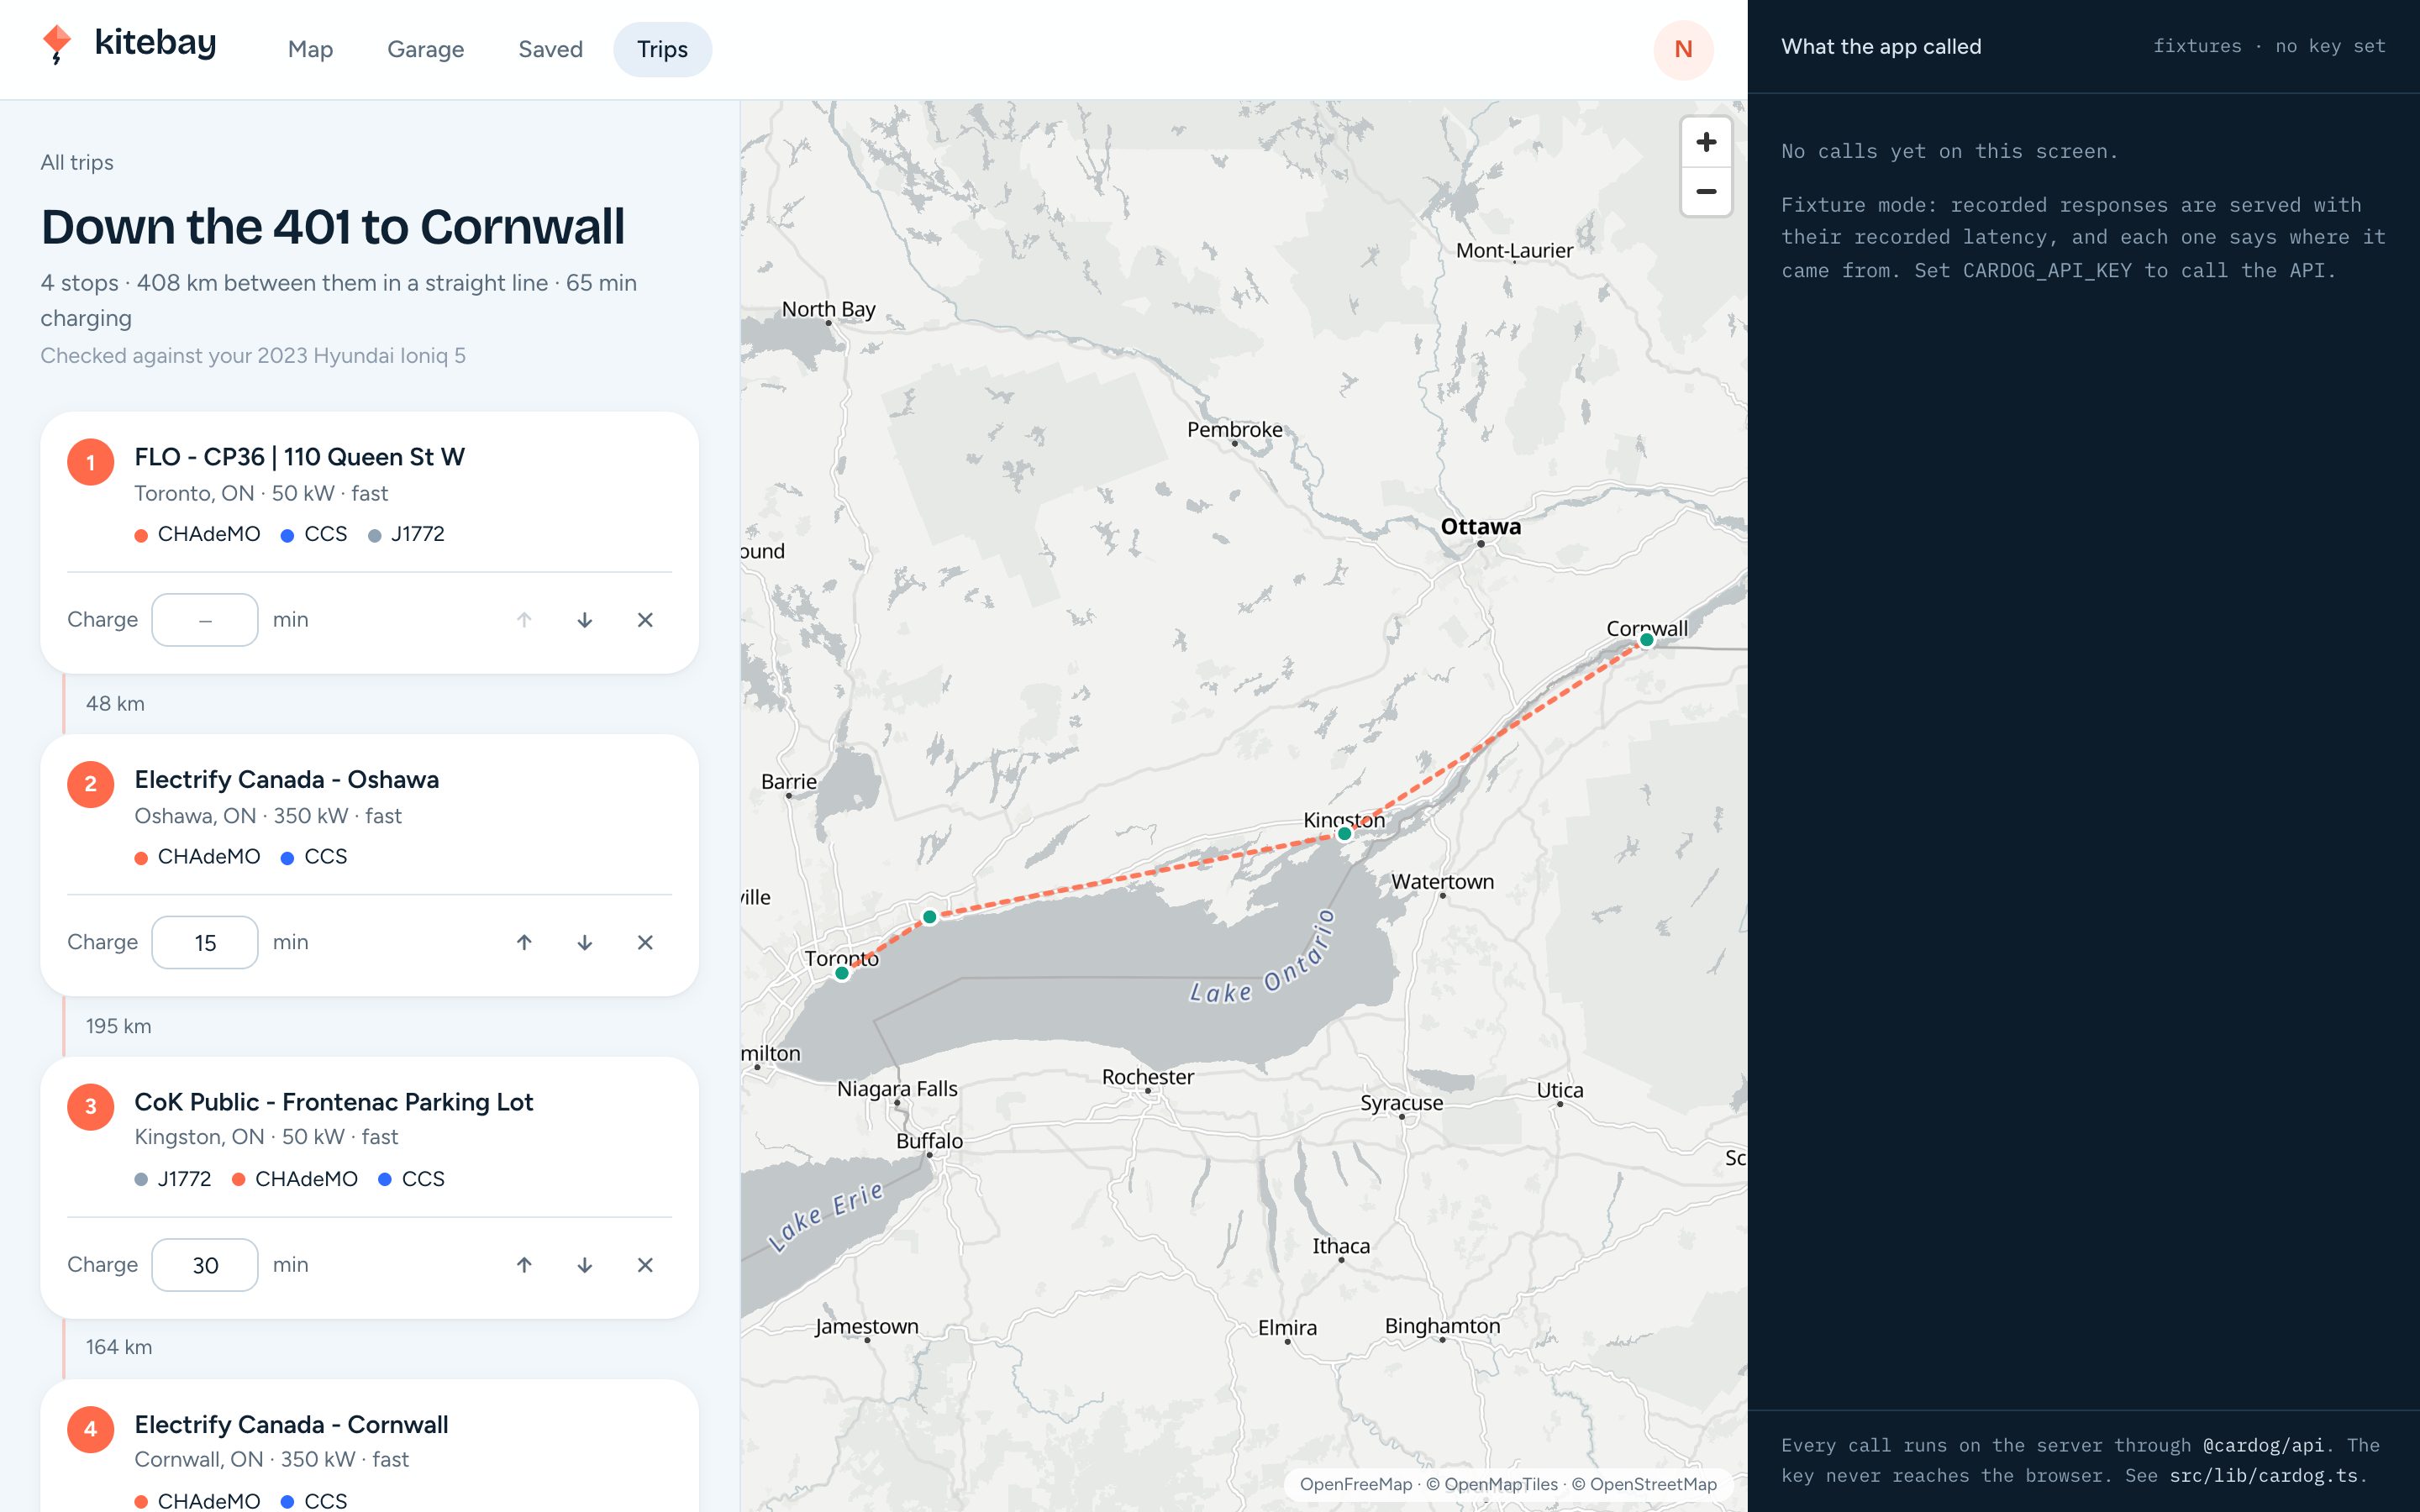Move Frontenac Parking Lot stop down
The height and width of the screenshot is (1512, 2420).
tap(585, 1265)
